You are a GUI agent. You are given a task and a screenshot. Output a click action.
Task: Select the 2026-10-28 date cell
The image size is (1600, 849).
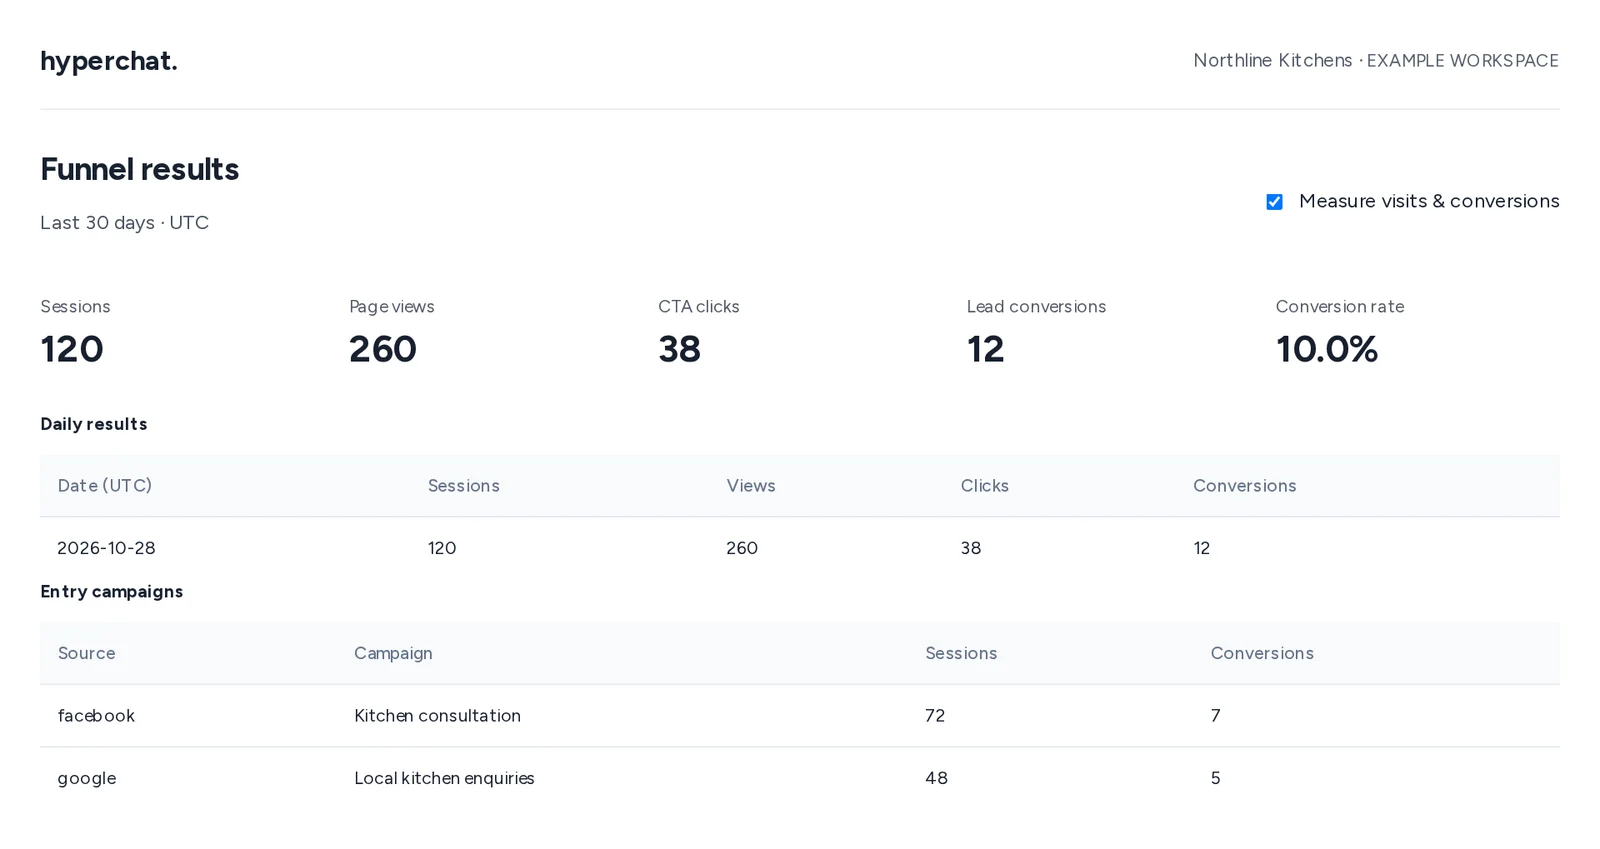click(x=107, y=548)
